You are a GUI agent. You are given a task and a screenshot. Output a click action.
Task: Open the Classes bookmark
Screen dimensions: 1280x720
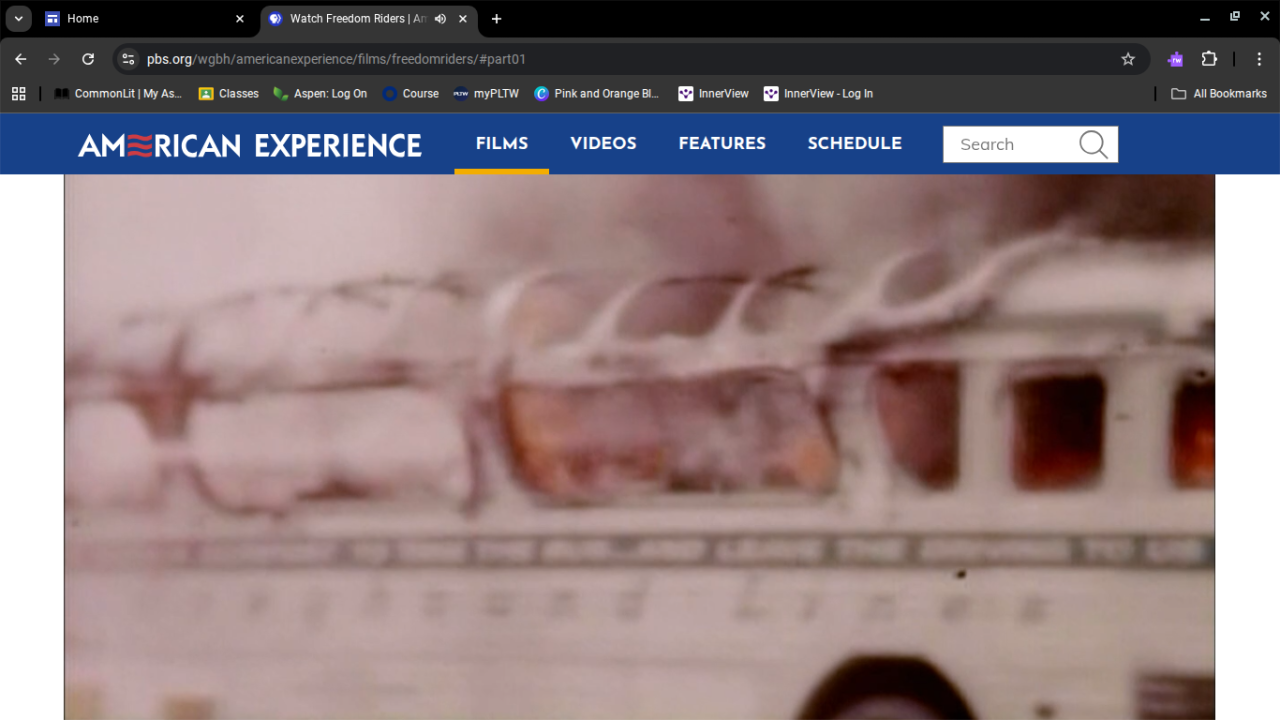click(x=228, y=94)
